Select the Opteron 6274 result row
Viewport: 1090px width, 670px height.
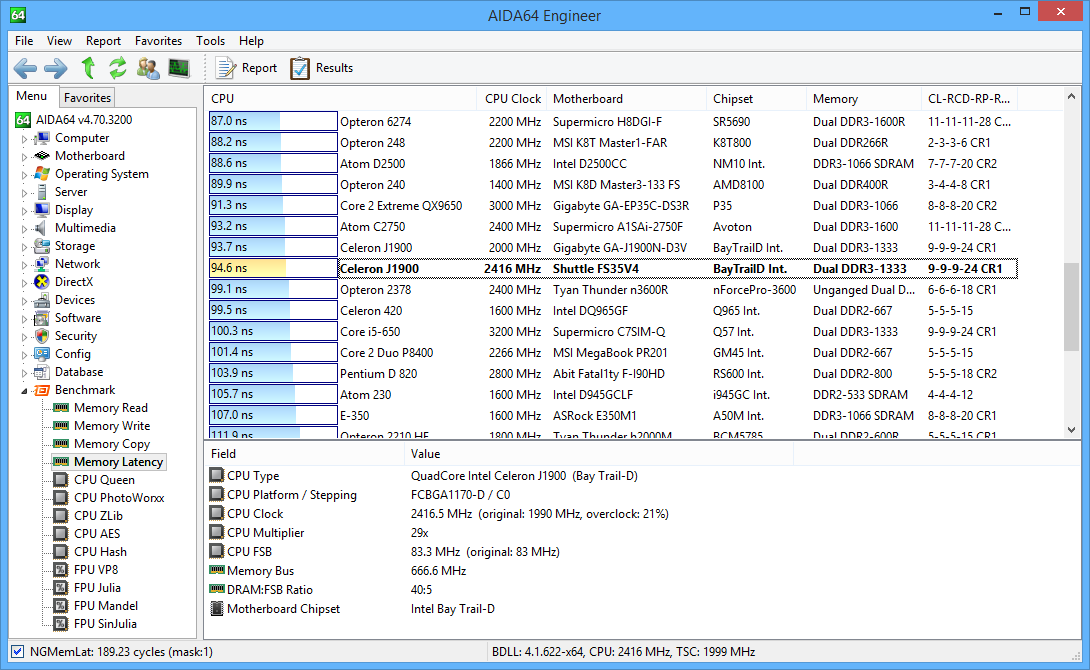coord(613,122)
